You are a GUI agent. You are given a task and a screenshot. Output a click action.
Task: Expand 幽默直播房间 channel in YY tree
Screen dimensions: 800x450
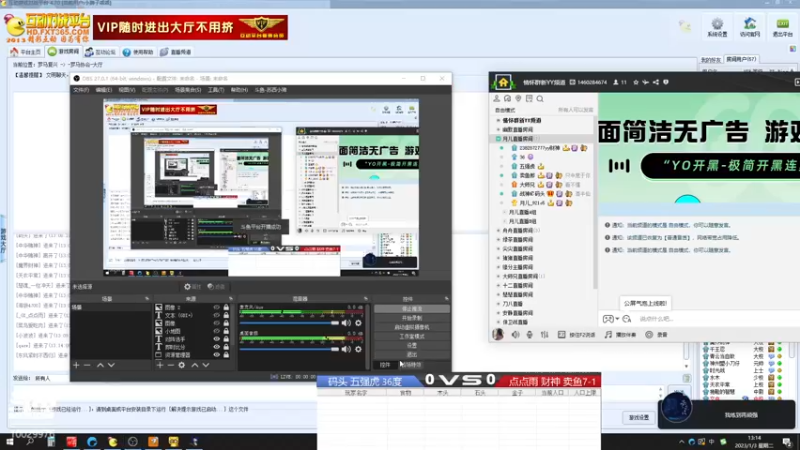point(498,130)
